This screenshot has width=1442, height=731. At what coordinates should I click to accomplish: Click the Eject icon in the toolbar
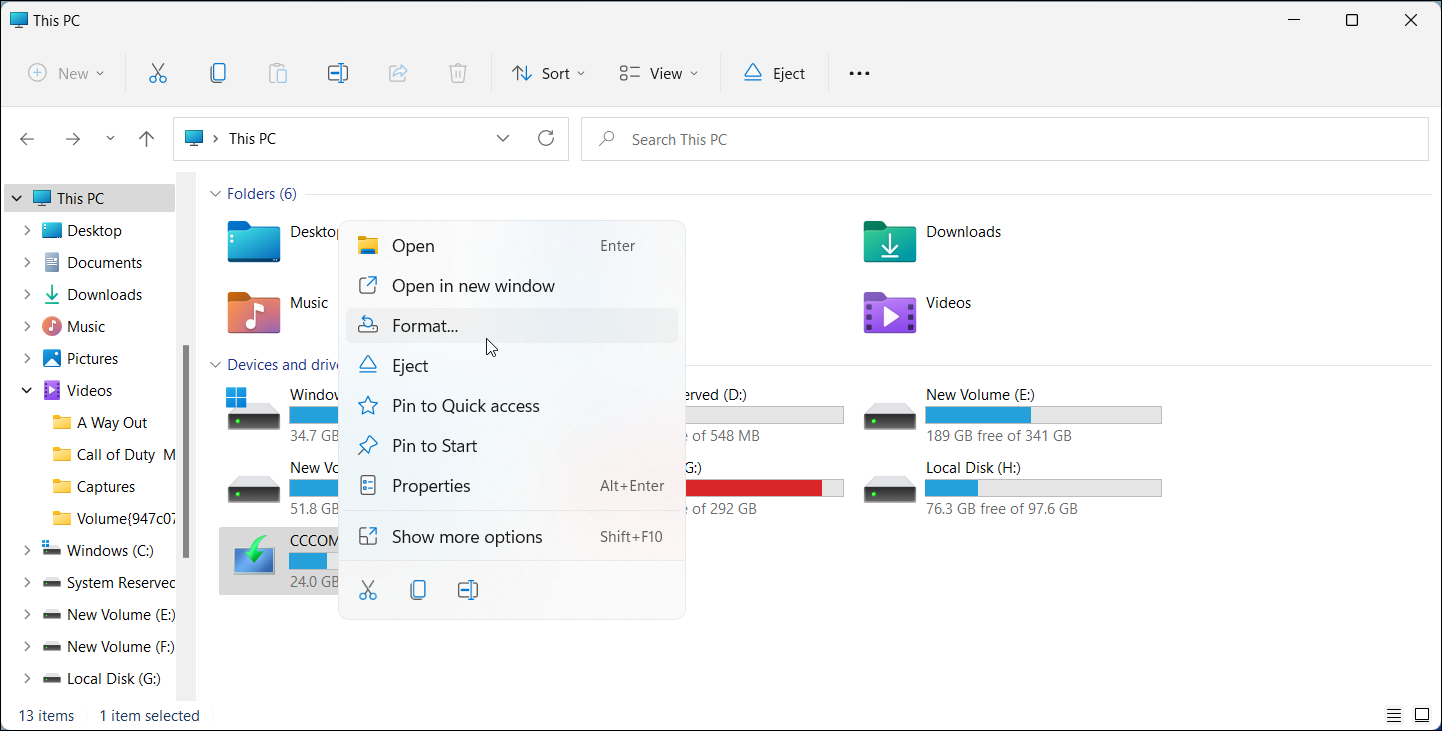click(774, 72)
